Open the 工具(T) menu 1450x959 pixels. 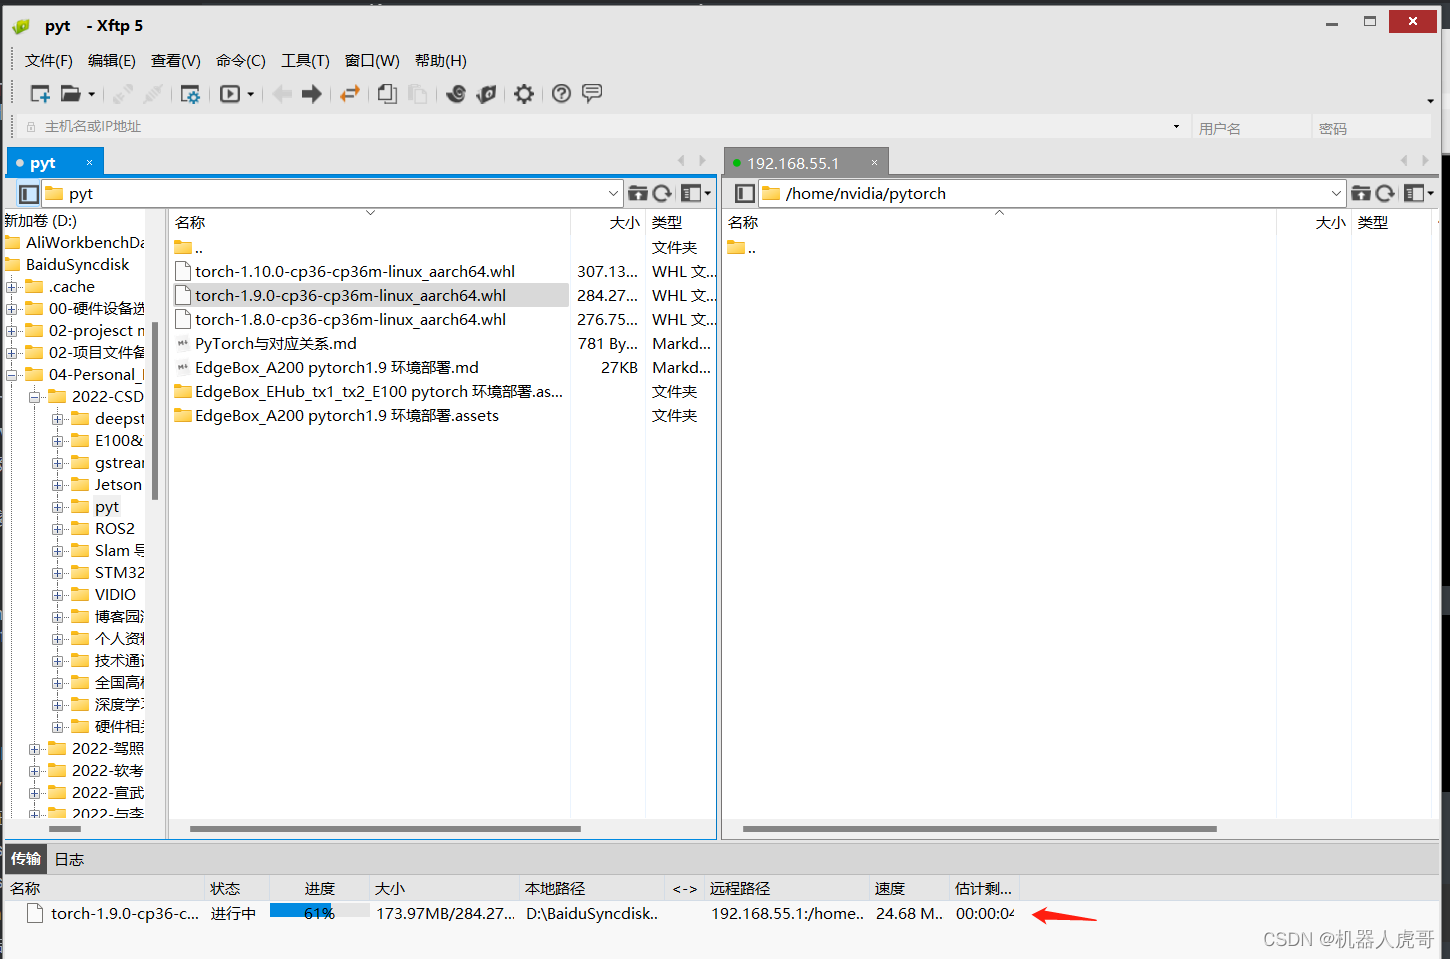point(305,60)
